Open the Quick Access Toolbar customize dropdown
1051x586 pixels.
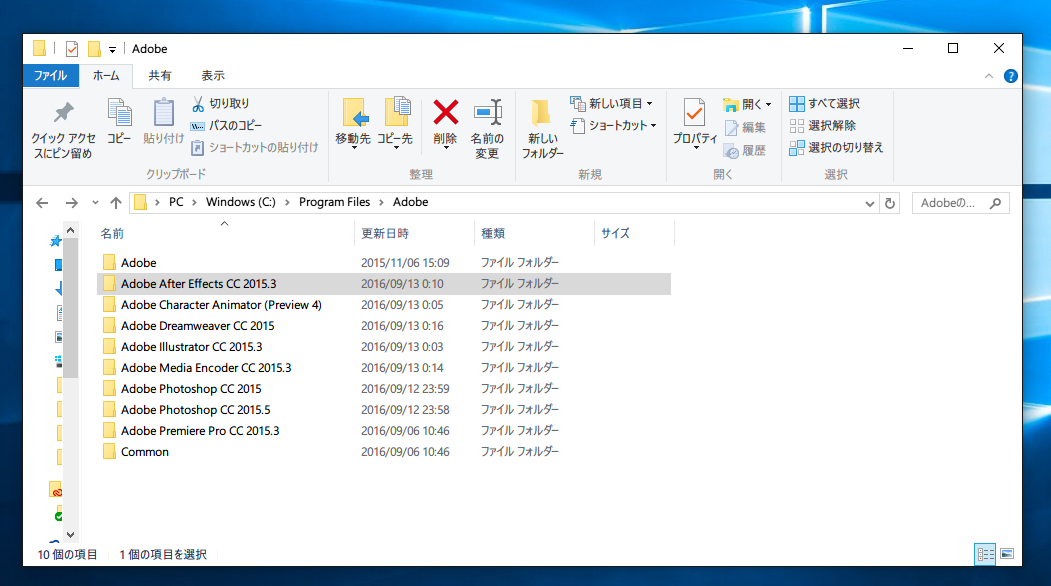click(113, 50)
